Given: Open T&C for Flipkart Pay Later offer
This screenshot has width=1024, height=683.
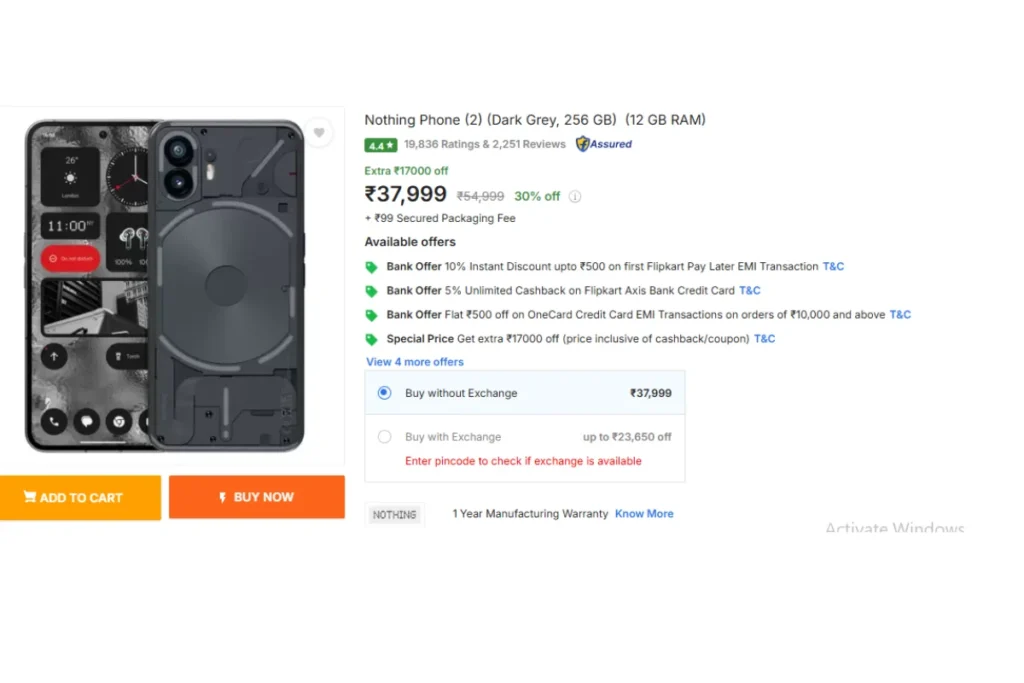Looking at the screenshot, I should pyautogui.click(x=833, y=266).
